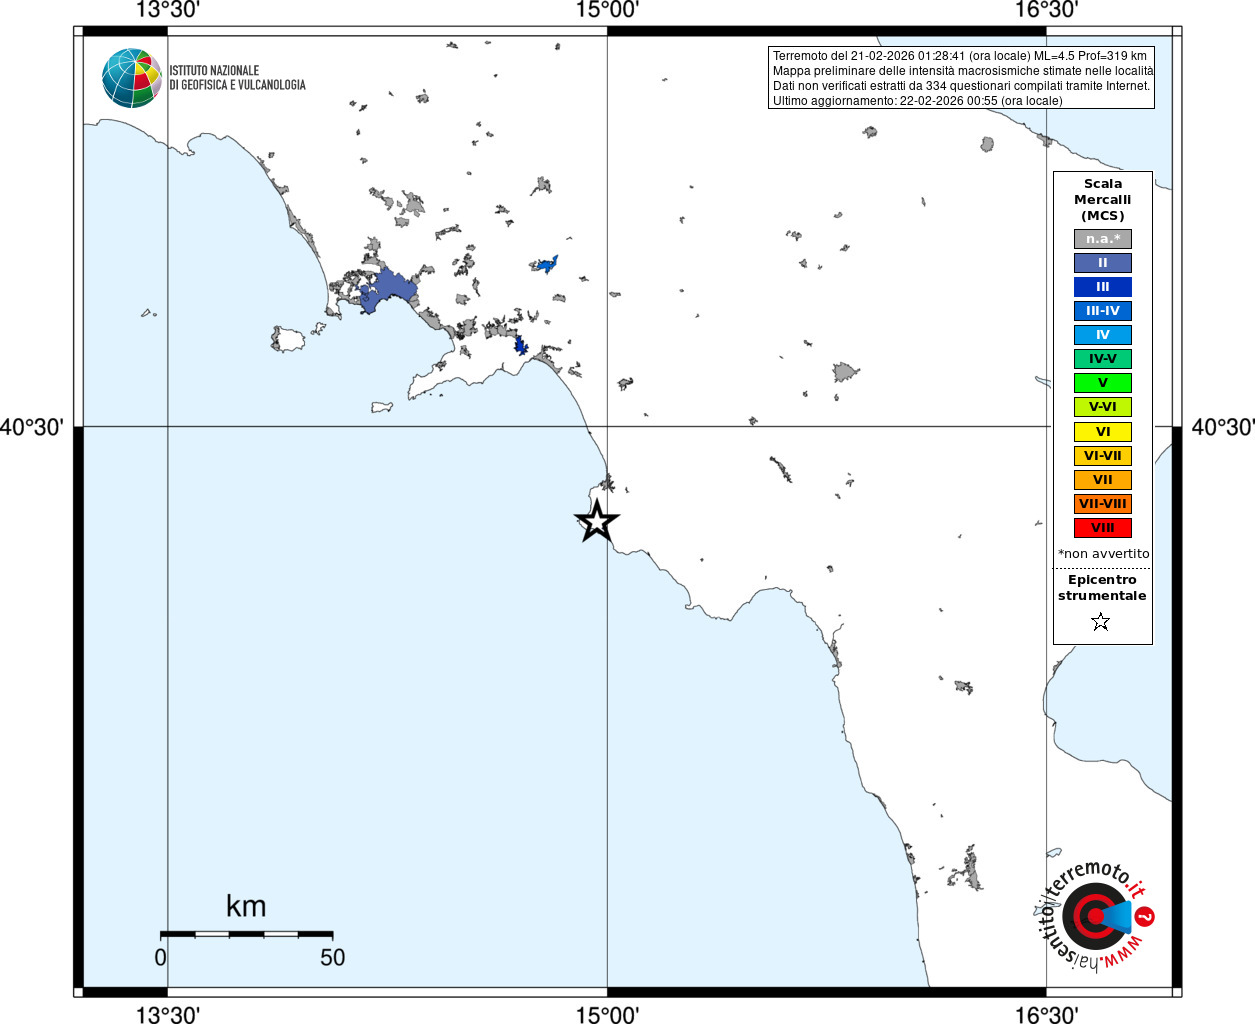Click the '*non avvertito' legend note
The height and width of the screenshot is (1024, 1255).
pos(1104,554)
